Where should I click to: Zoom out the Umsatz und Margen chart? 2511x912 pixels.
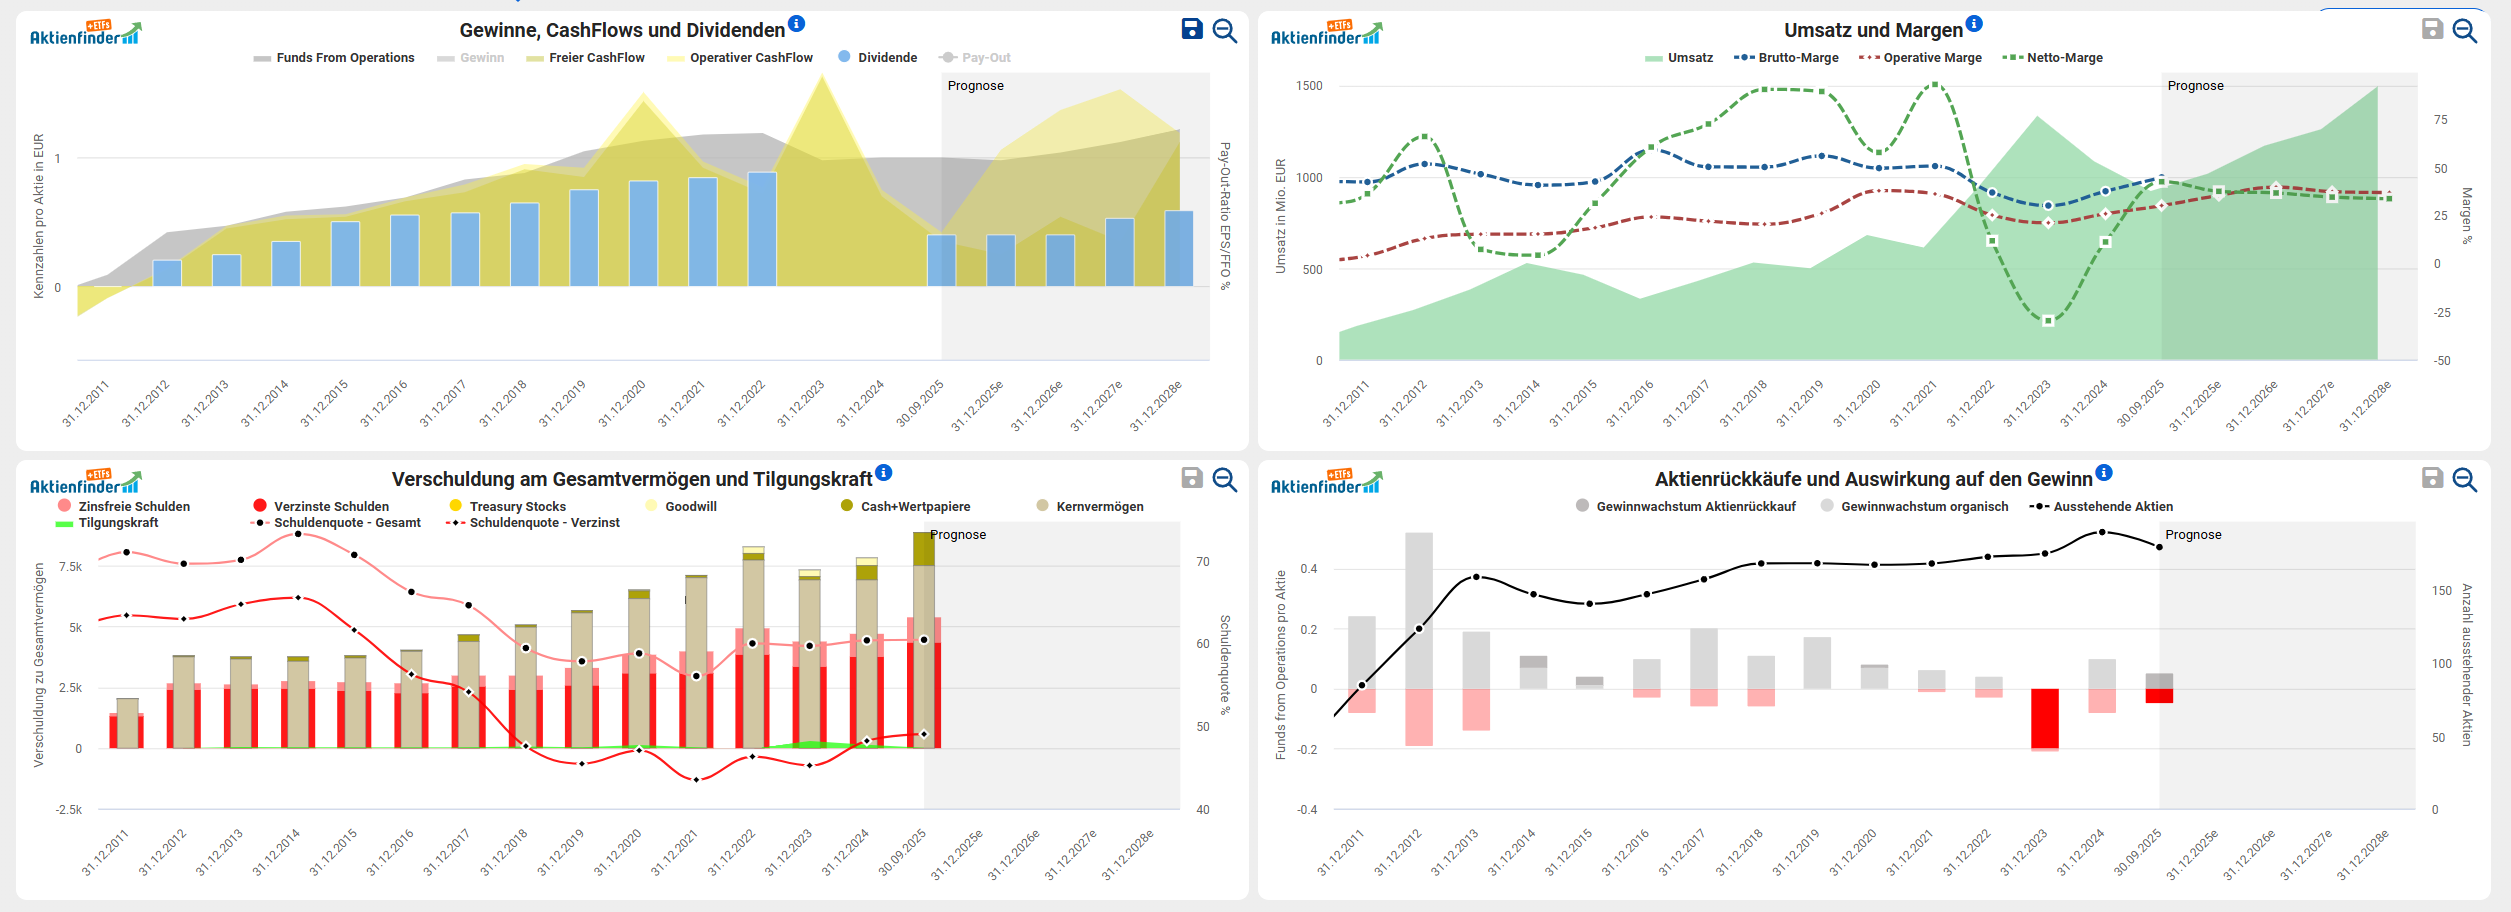tap(2465, 30)
